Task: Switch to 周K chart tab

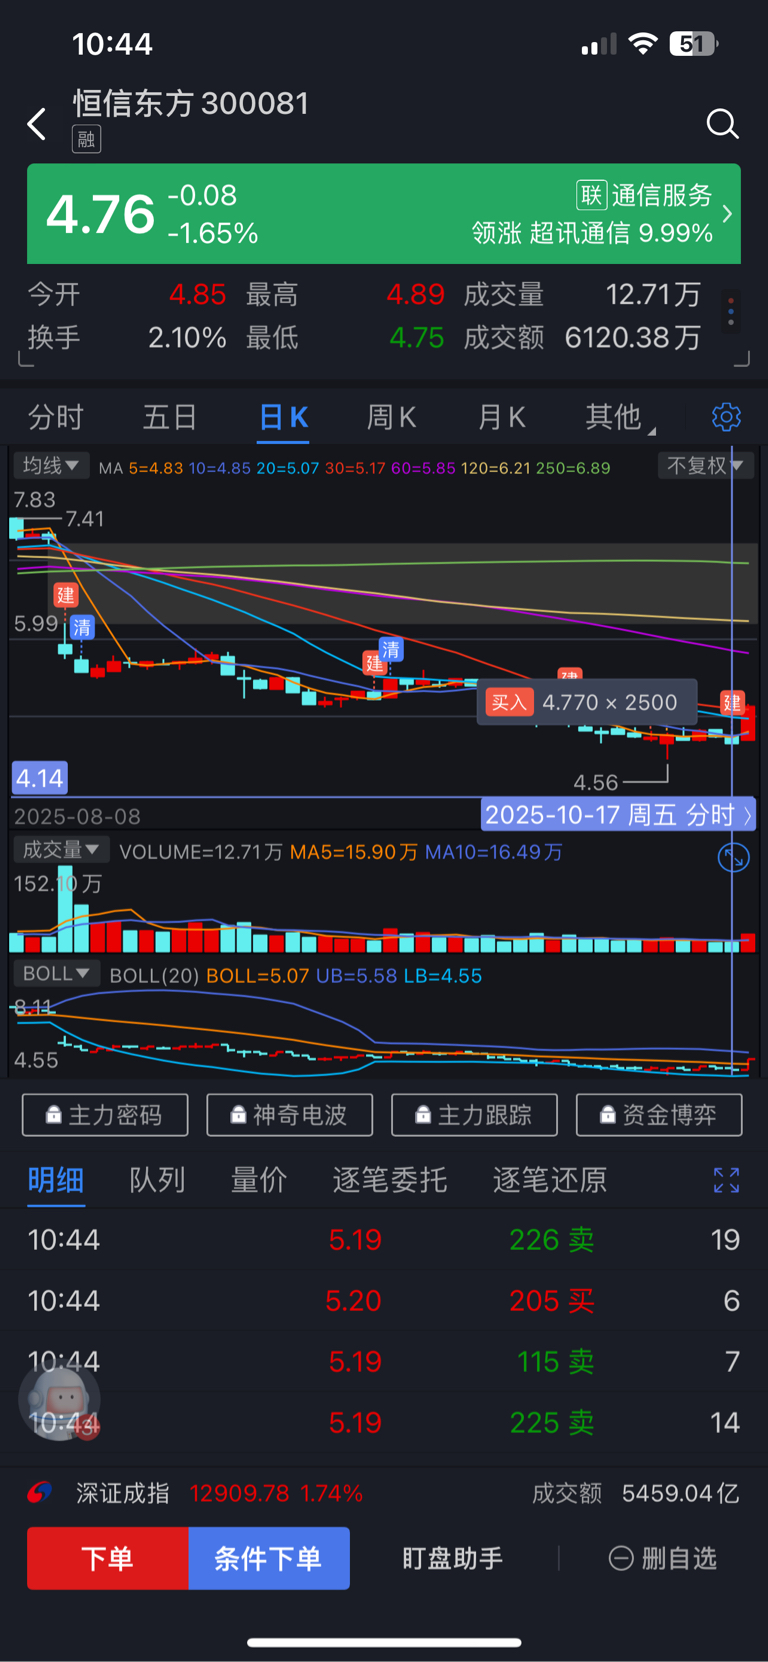Action: (391, 417)
